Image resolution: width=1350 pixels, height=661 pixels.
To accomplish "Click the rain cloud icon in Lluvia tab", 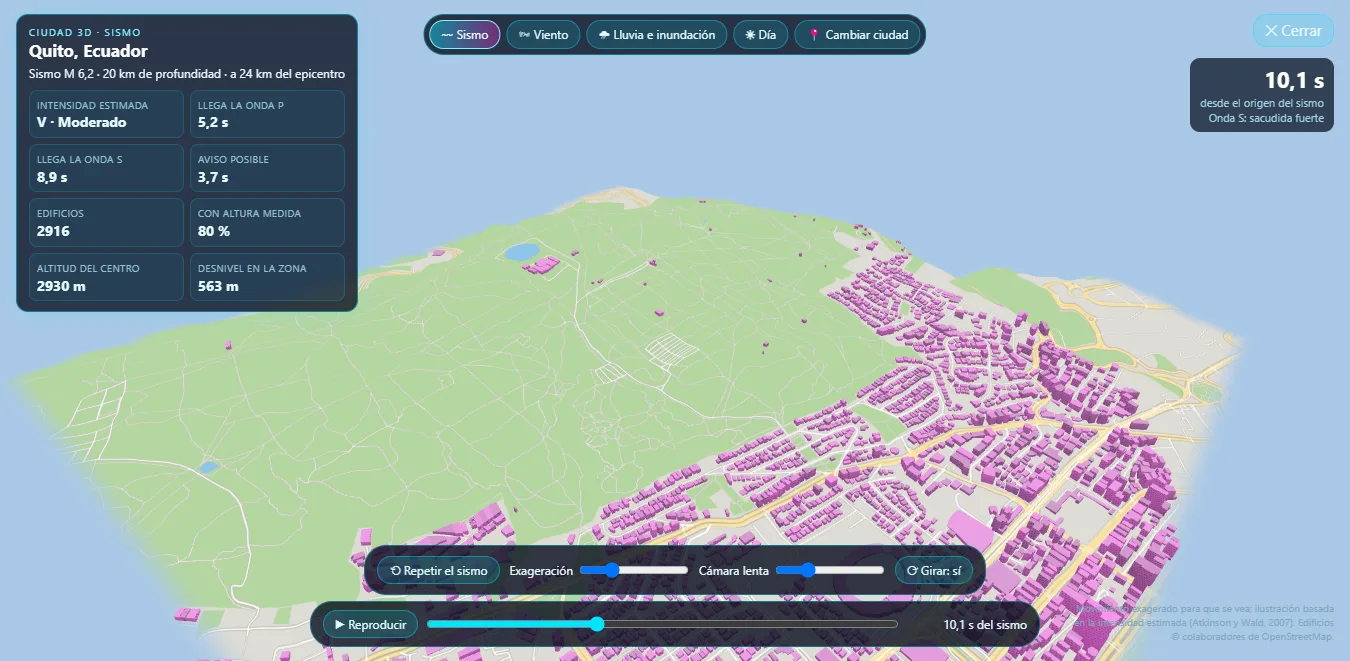I will point(604,35).
